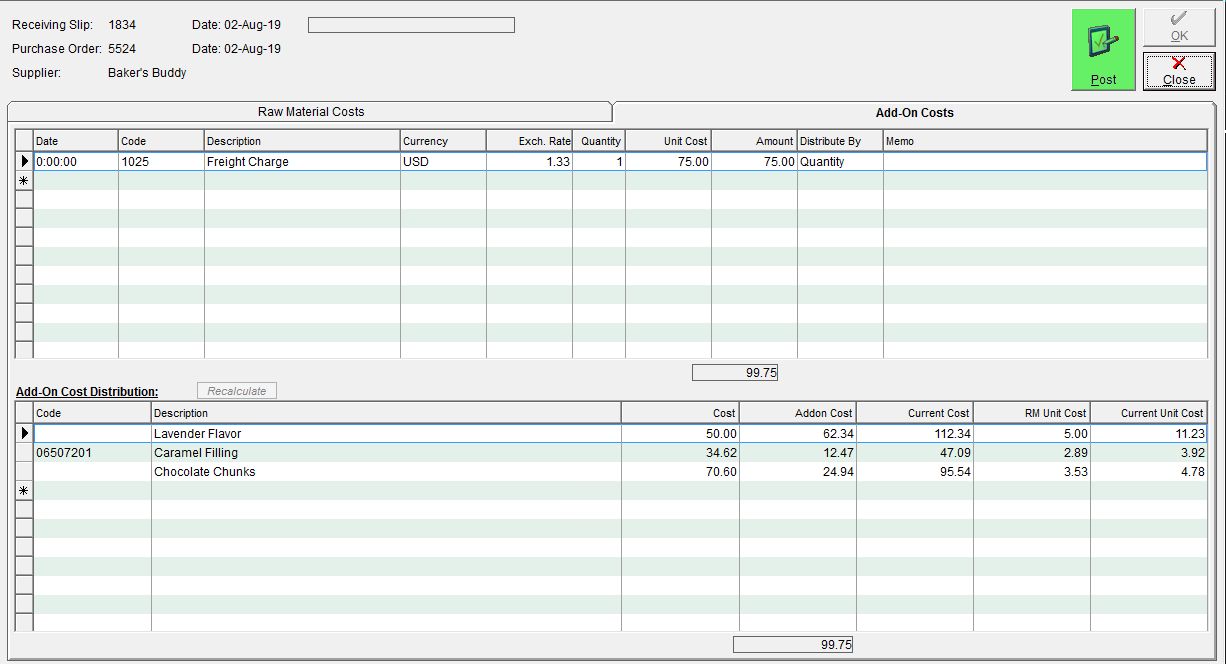Click the exchange rate cell 1.33
The image size is (1226, 664).
pos(529,161)
